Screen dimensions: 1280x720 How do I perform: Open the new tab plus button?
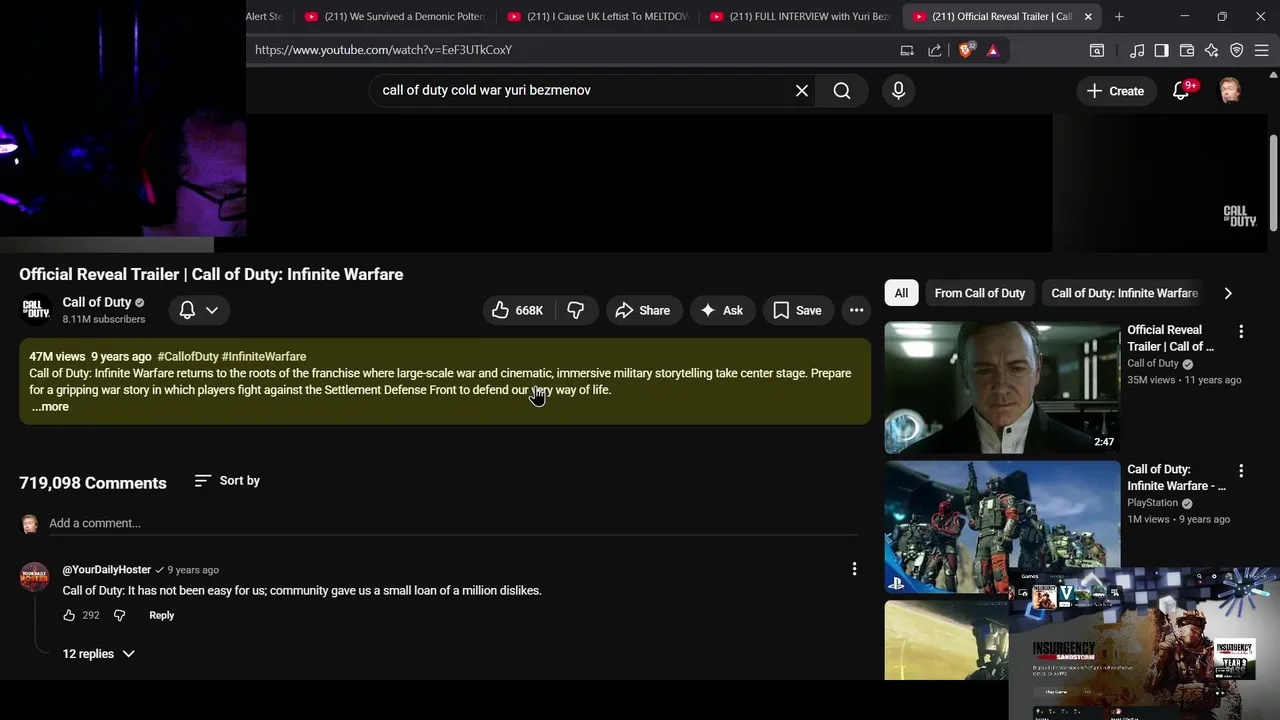click(x=1119, y=16)
